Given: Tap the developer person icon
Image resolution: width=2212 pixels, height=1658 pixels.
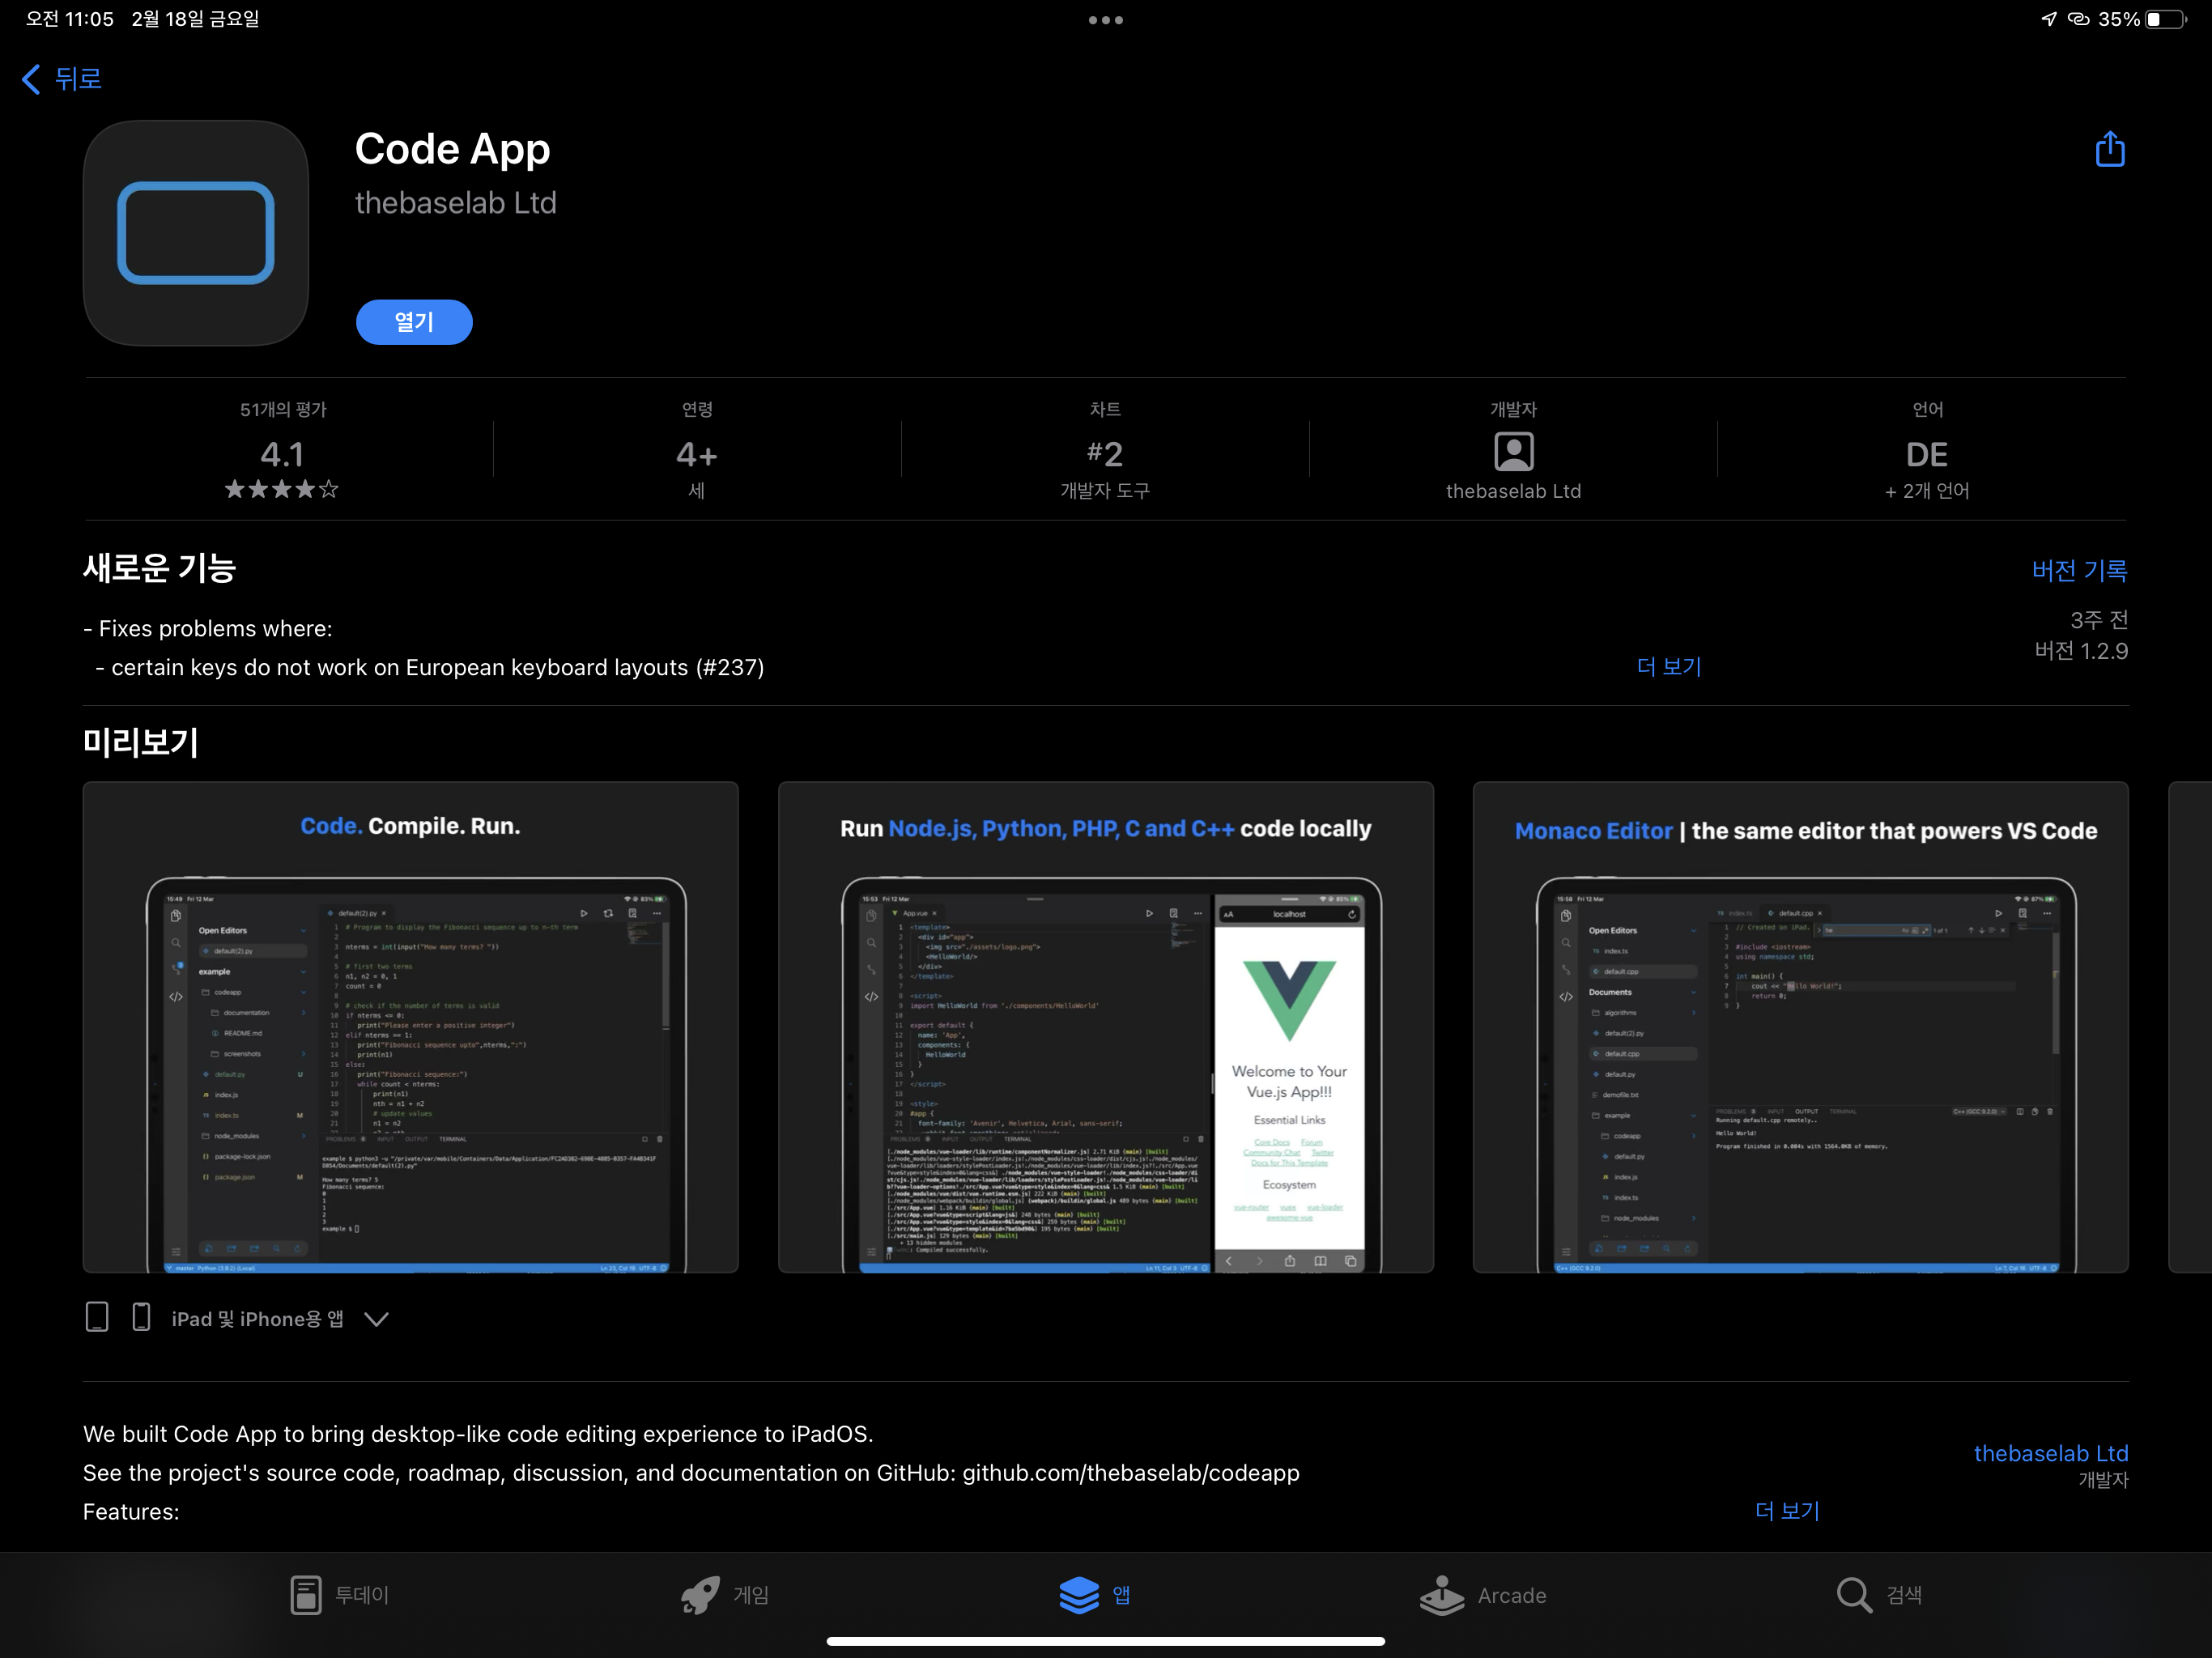Looking at the screenshot, I should point(1513,452).
